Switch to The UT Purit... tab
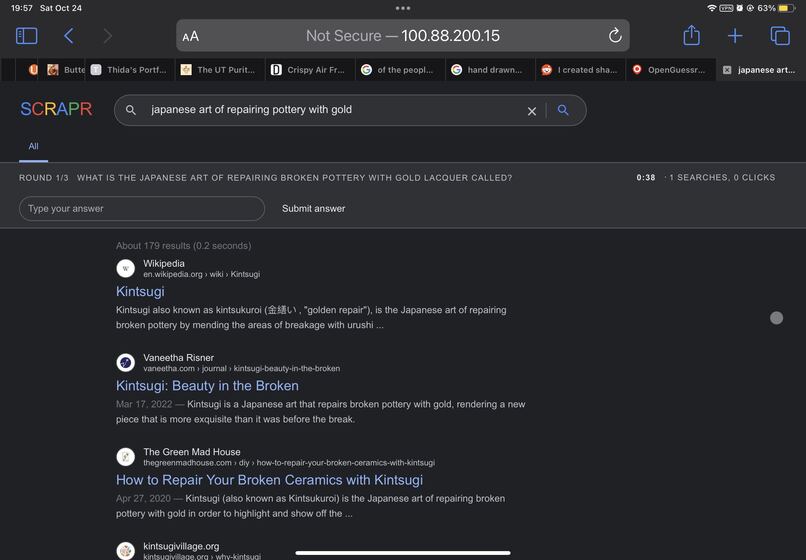The width and height of the screenshot is (806, 560). pos(220,69)
